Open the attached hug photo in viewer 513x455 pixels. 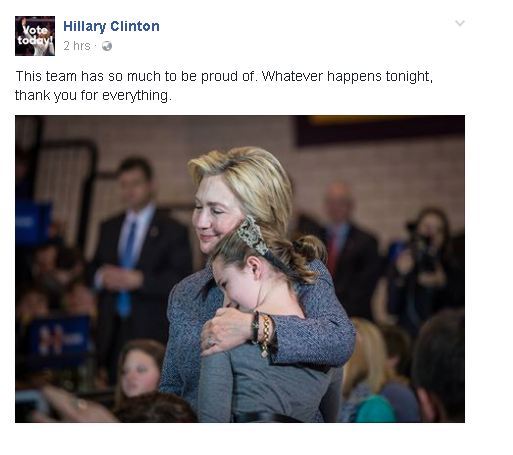click(x=240, y=269)
